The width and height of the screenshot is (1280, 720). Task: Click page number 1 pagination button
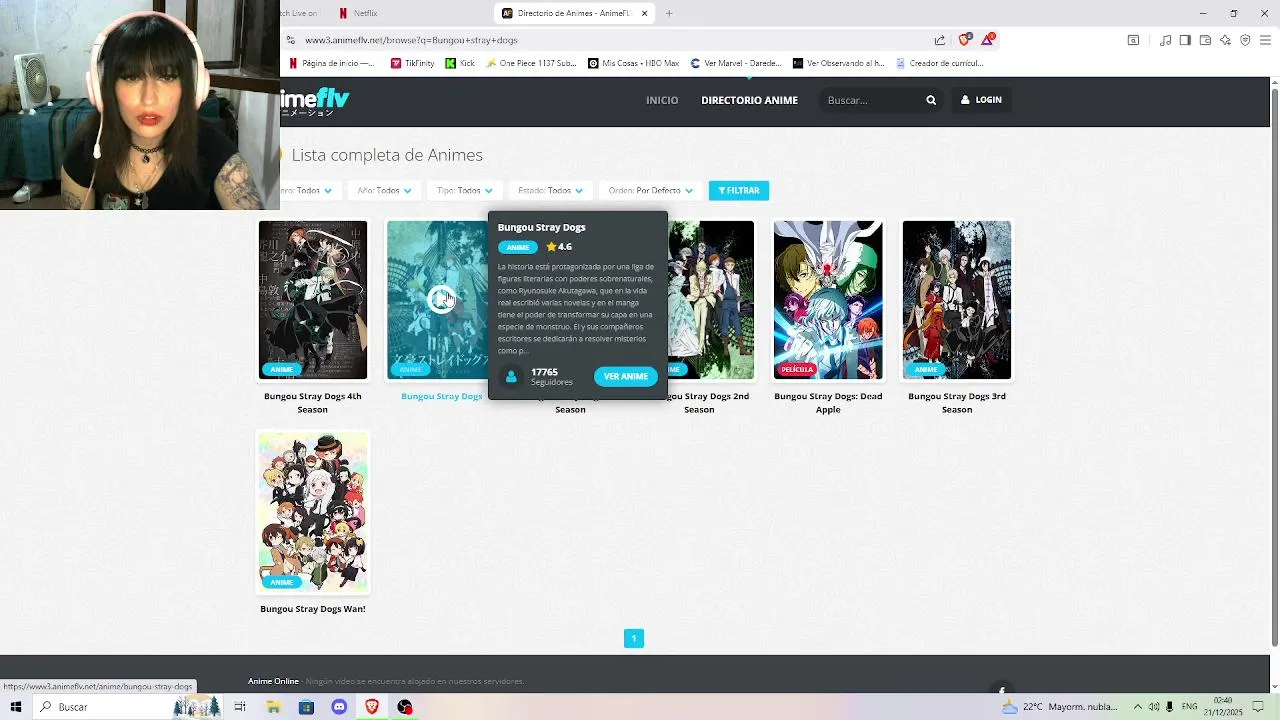pos(634,638)
